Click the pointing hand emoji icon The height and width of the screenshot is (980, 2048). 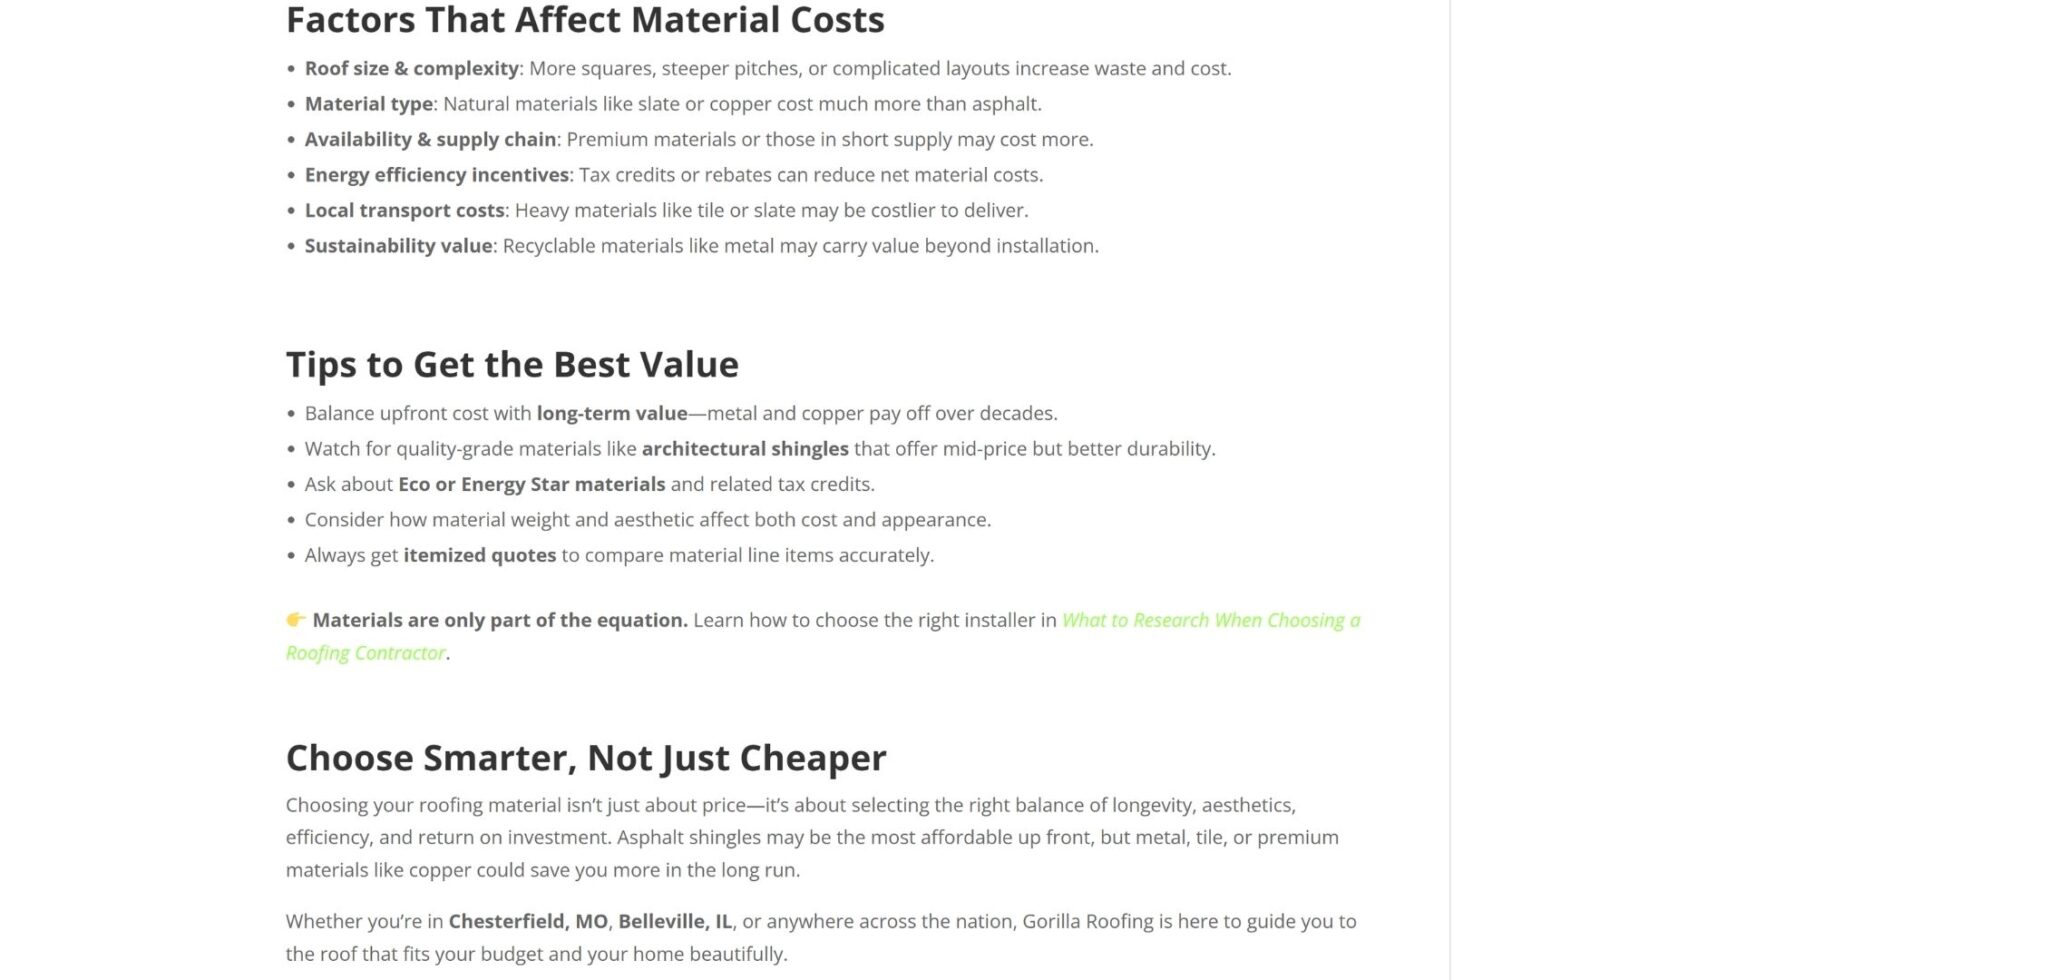(x=296, y=620)
